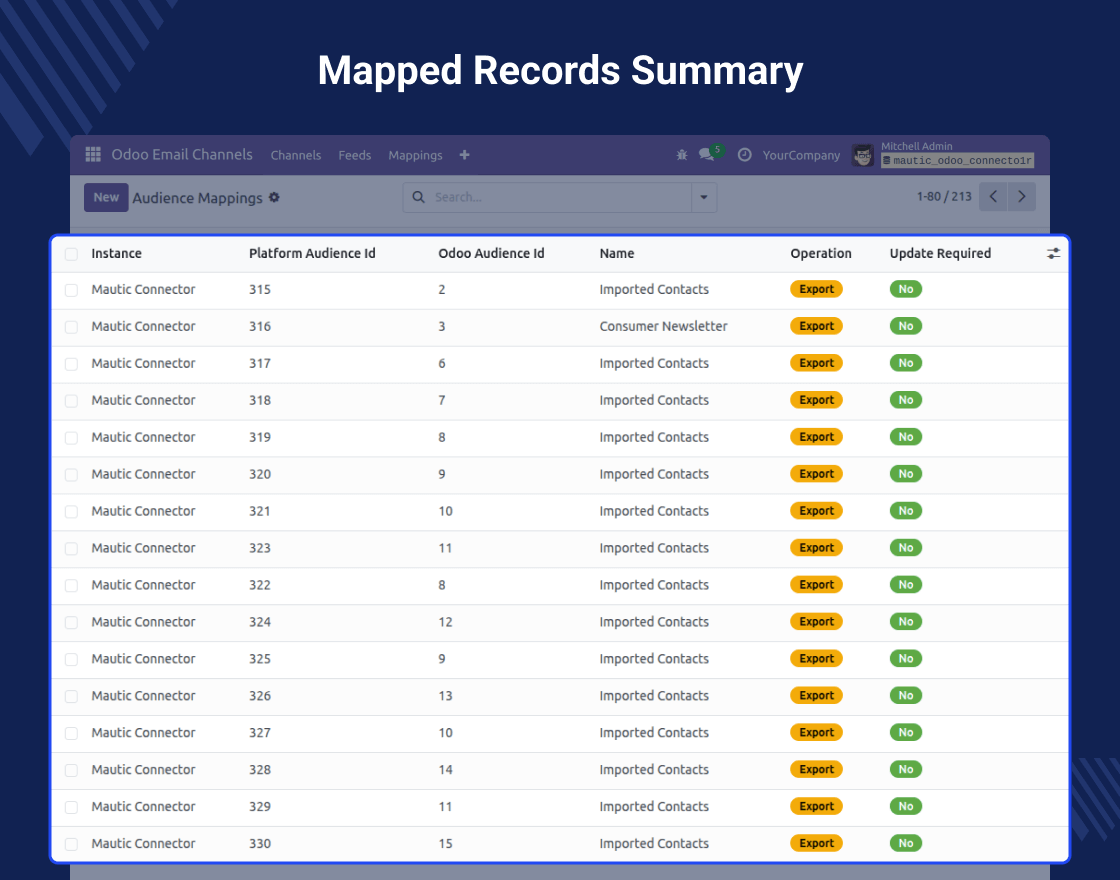Open the conversations chat icon

pos(707,154)
